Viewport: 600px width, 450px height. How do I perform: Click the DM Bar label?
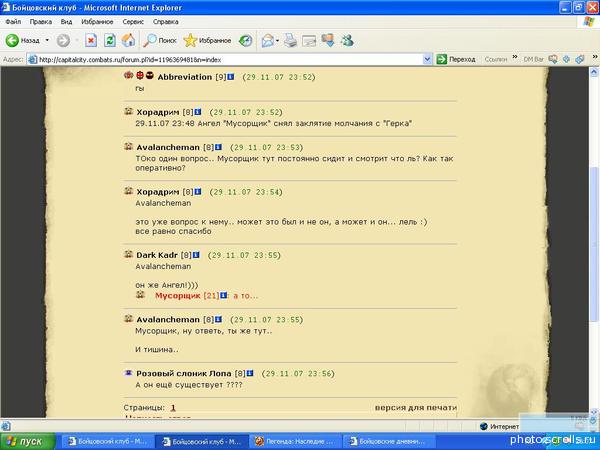(x=533, y=59)
